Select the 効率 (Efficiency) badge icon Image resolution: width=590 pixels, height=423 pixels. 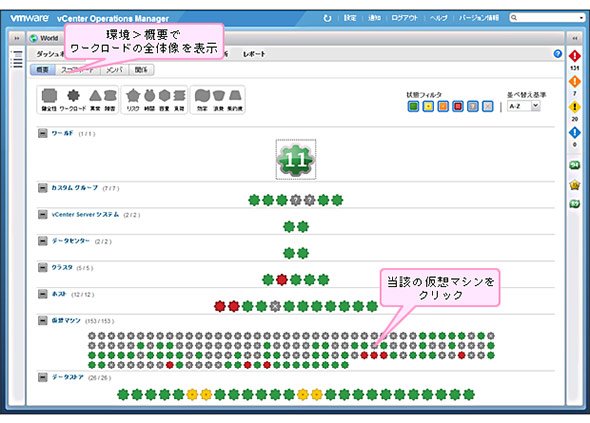tap(202, 96)
